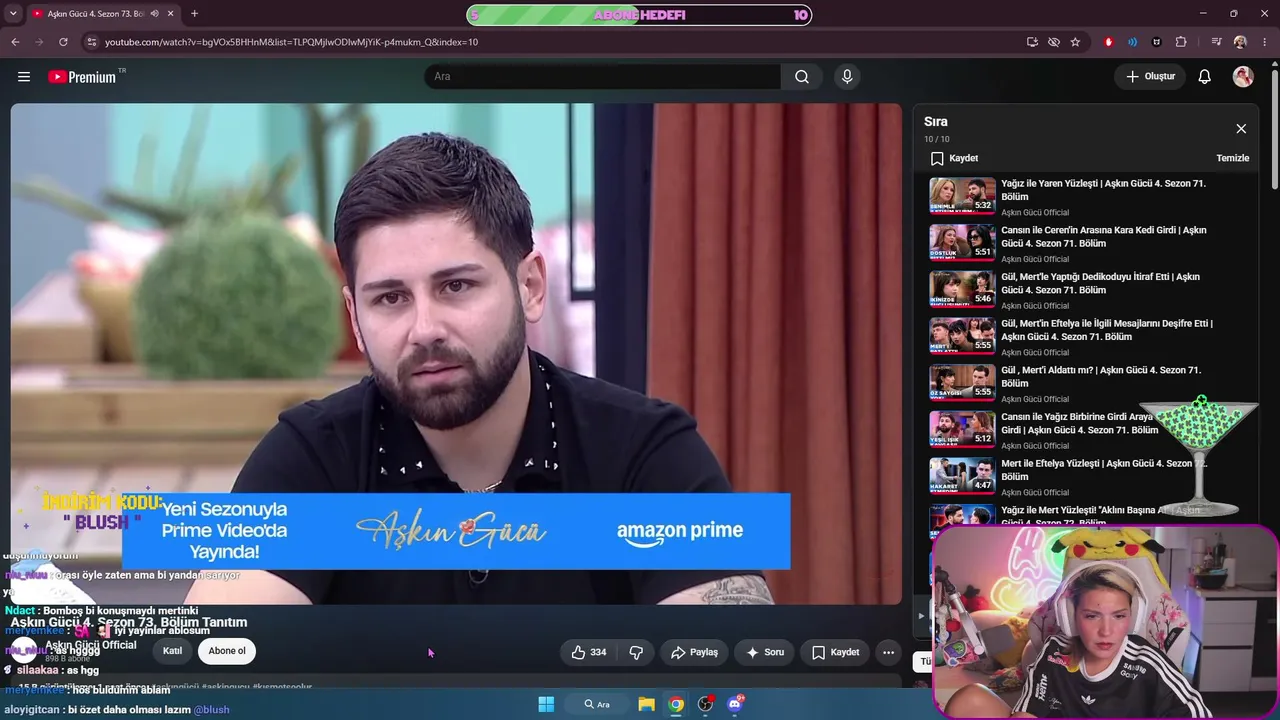Open a new browser tab
This screenshot has height=720, width=1280.
pyautogui.click(x=194, y=14)
